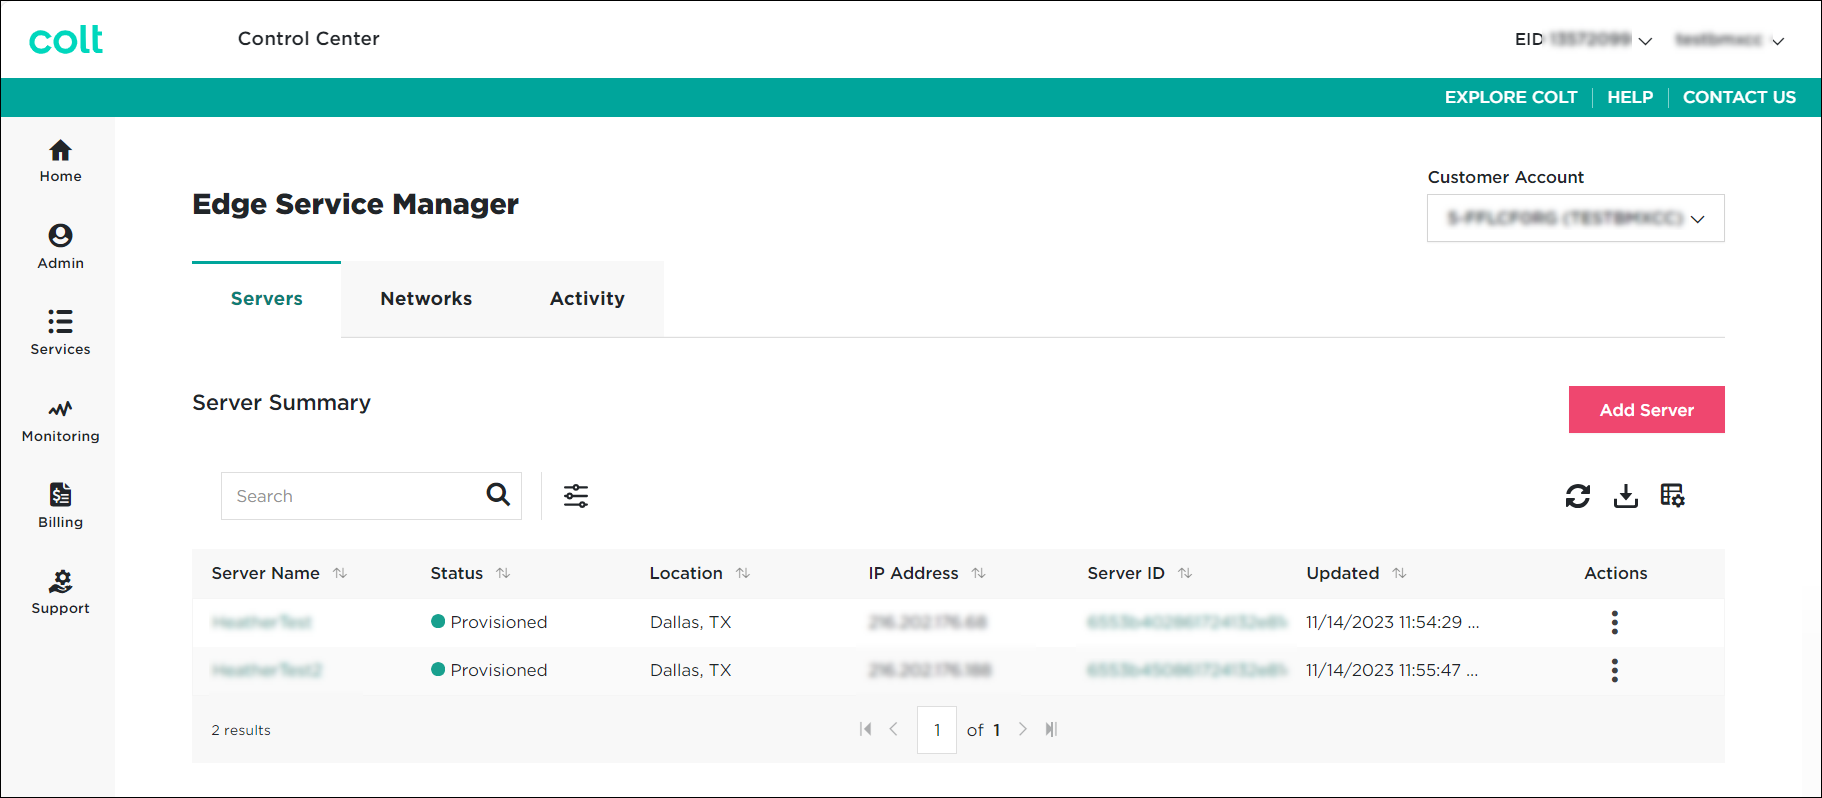The image size is (1822, 798).
Task: Open actions menu for 11:55:47 server row
Action: 1614,670
